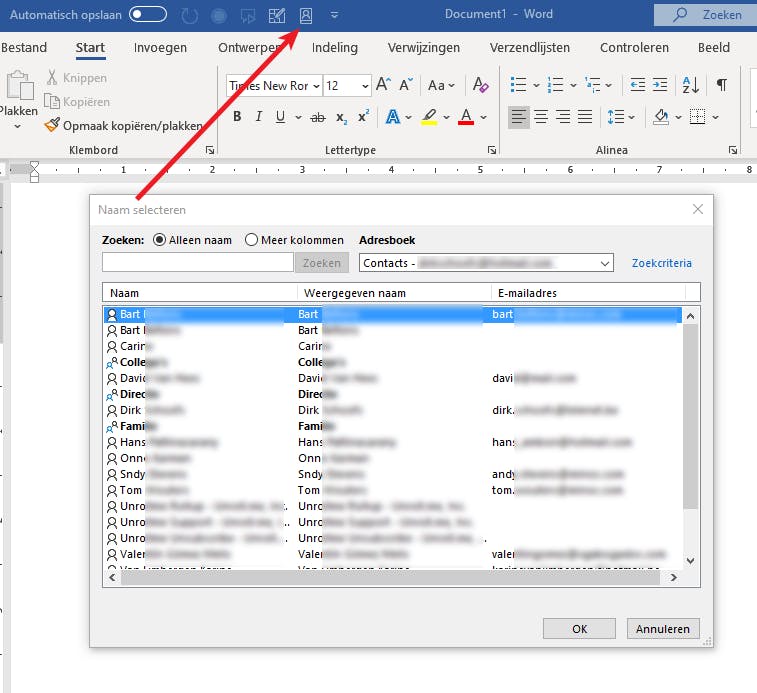This screenshot has height=693, width=757.
Task: Center the text alignment
Action: [541, 117]
